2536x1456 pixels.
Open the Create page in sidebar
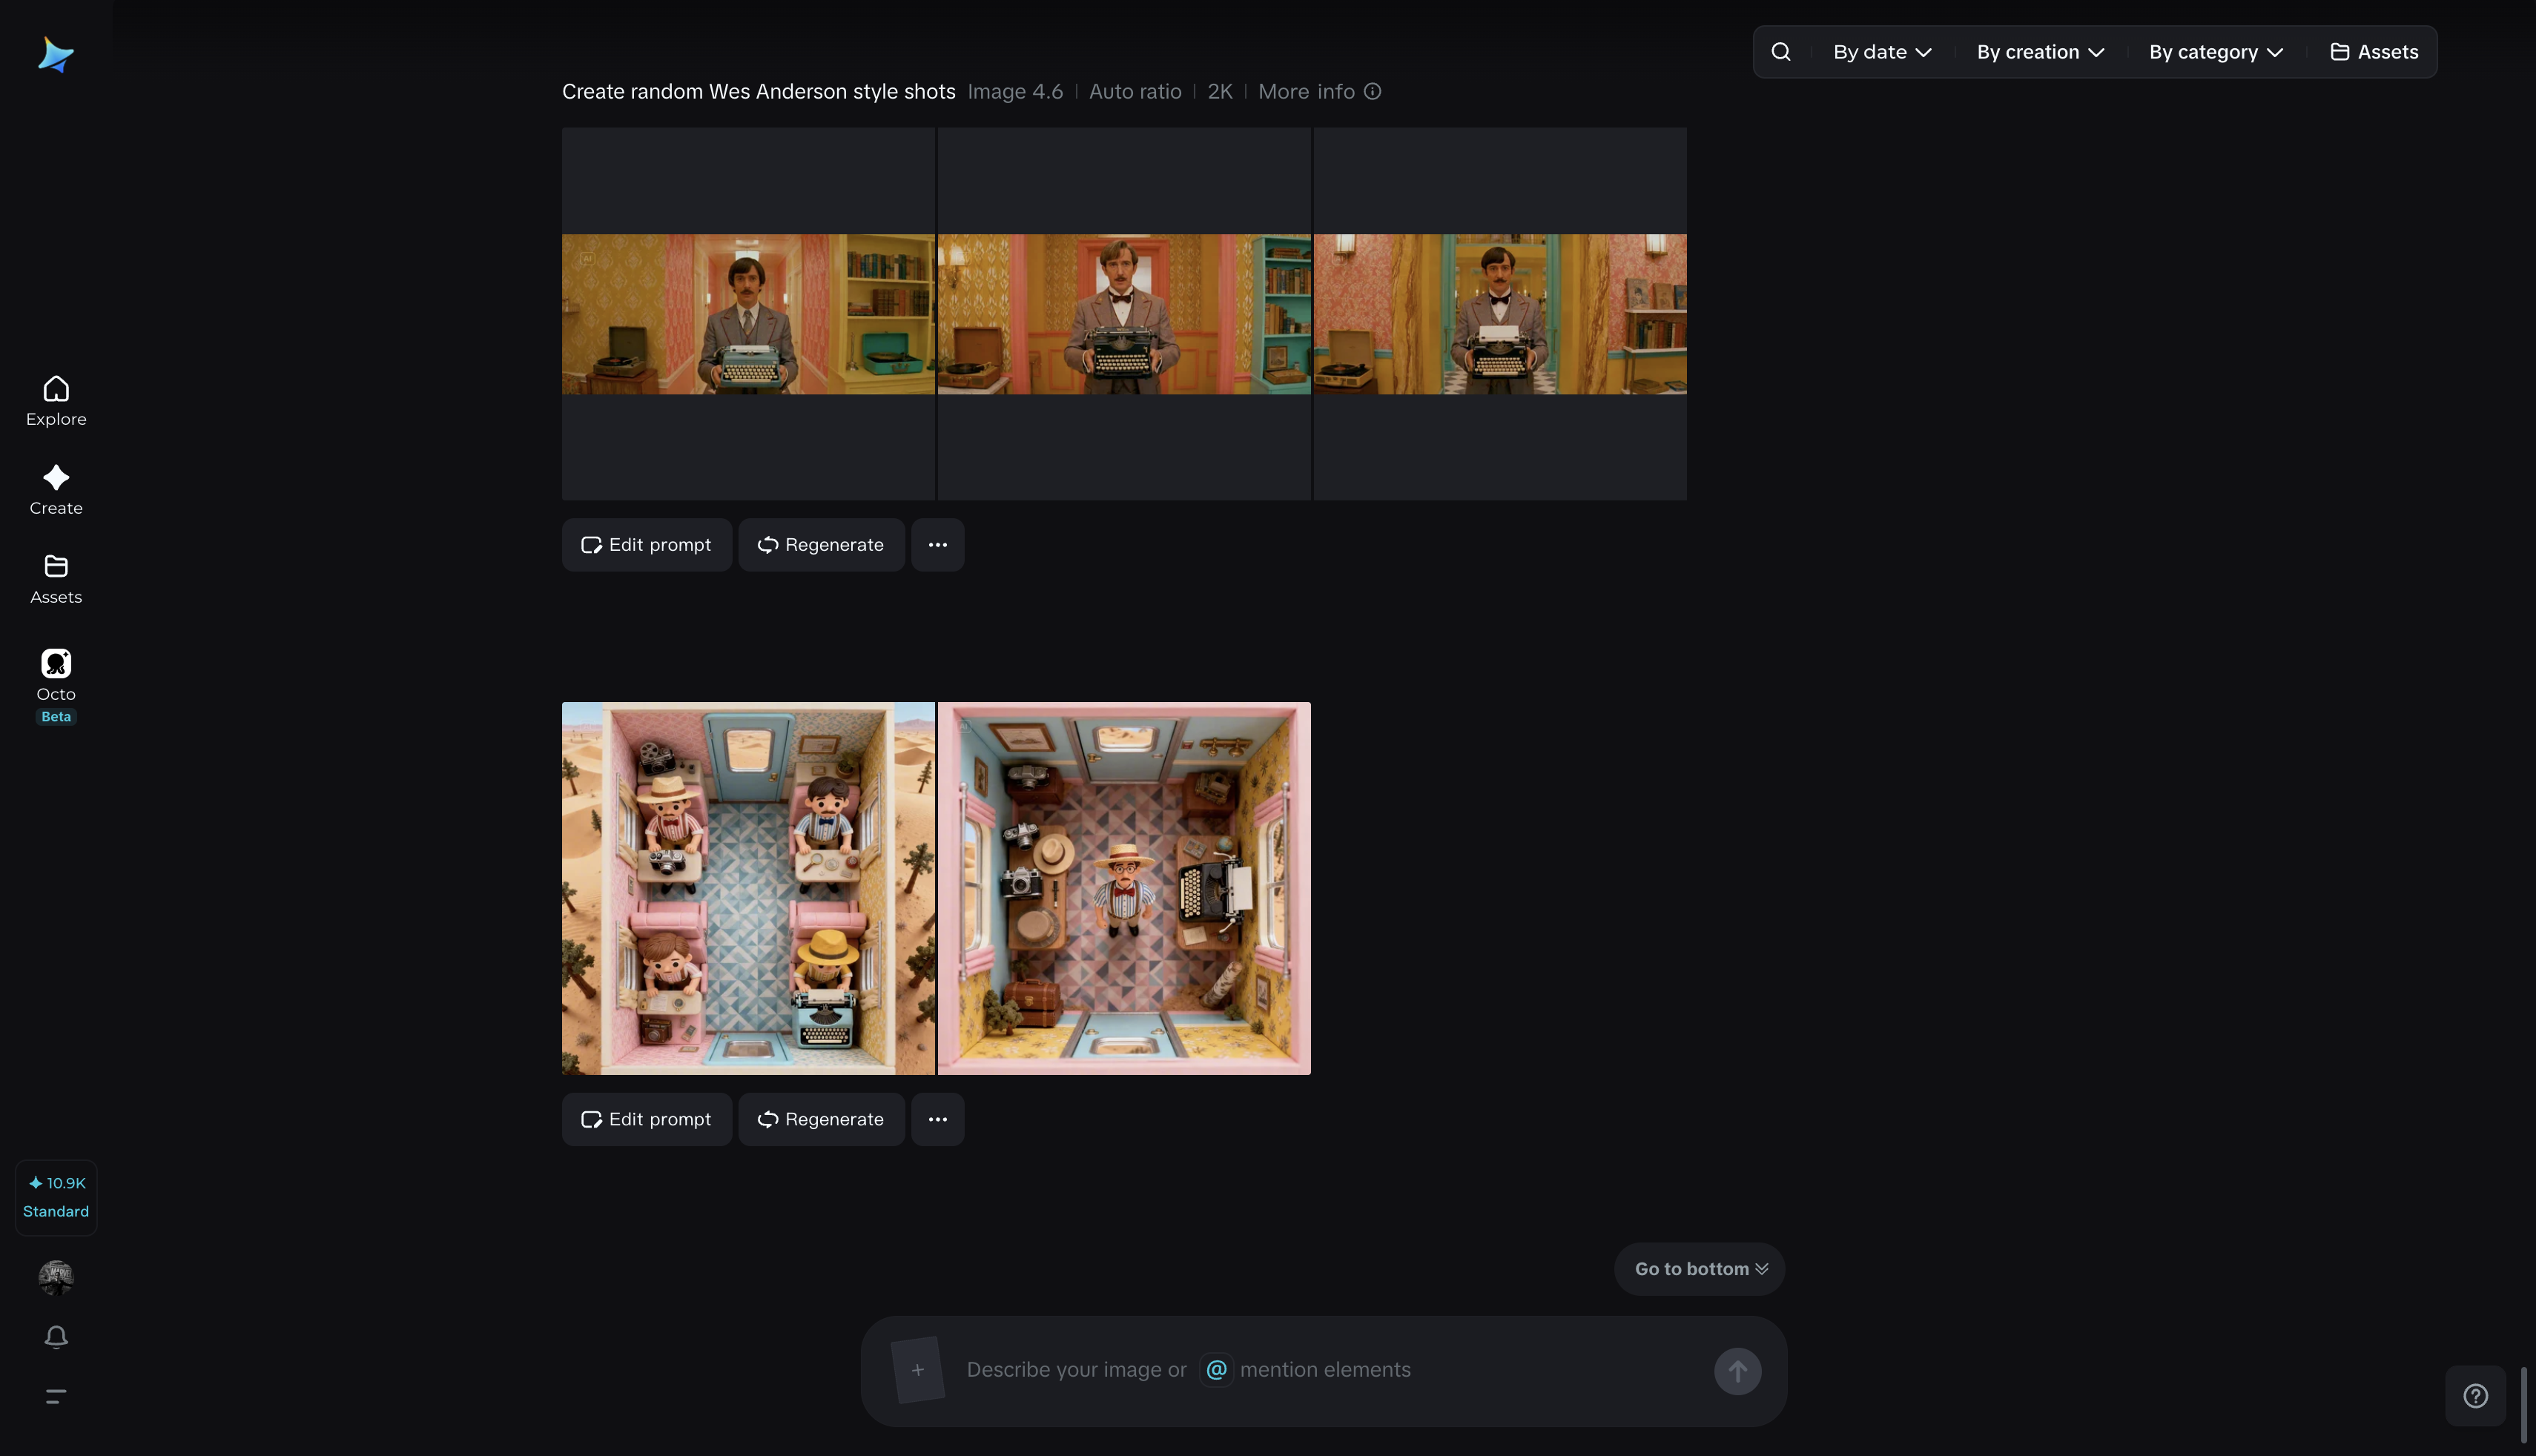tap(56, 490)
